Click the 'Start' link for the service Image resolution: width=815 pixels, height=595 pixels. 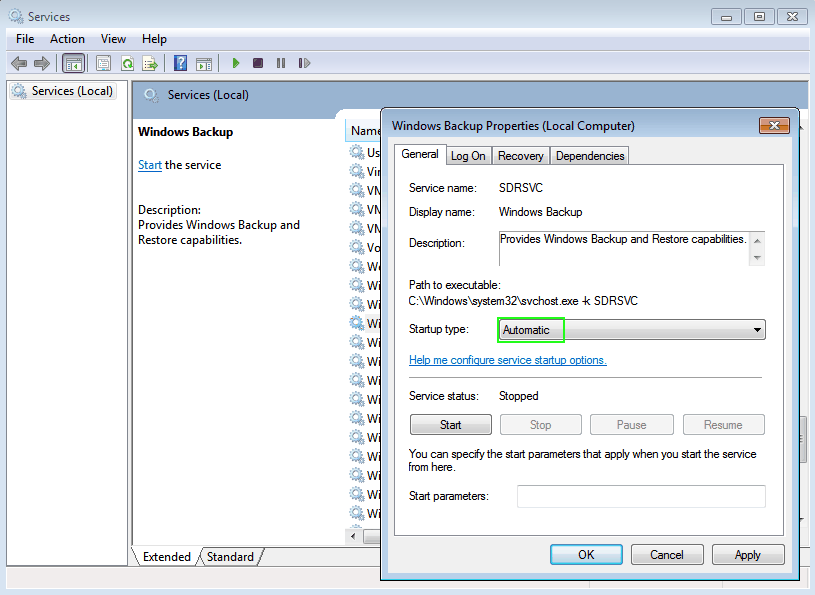click(150, 165)
